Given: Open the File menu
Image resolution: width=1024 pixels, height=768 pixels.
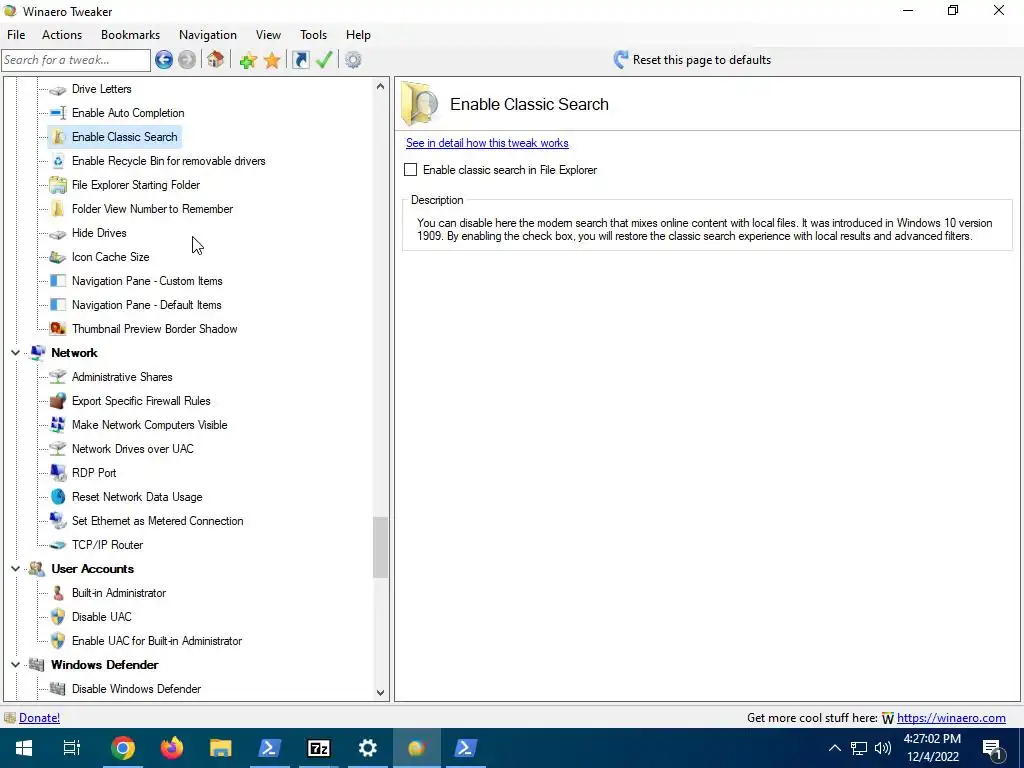Looking at the screenshot, I should (16, 35).
